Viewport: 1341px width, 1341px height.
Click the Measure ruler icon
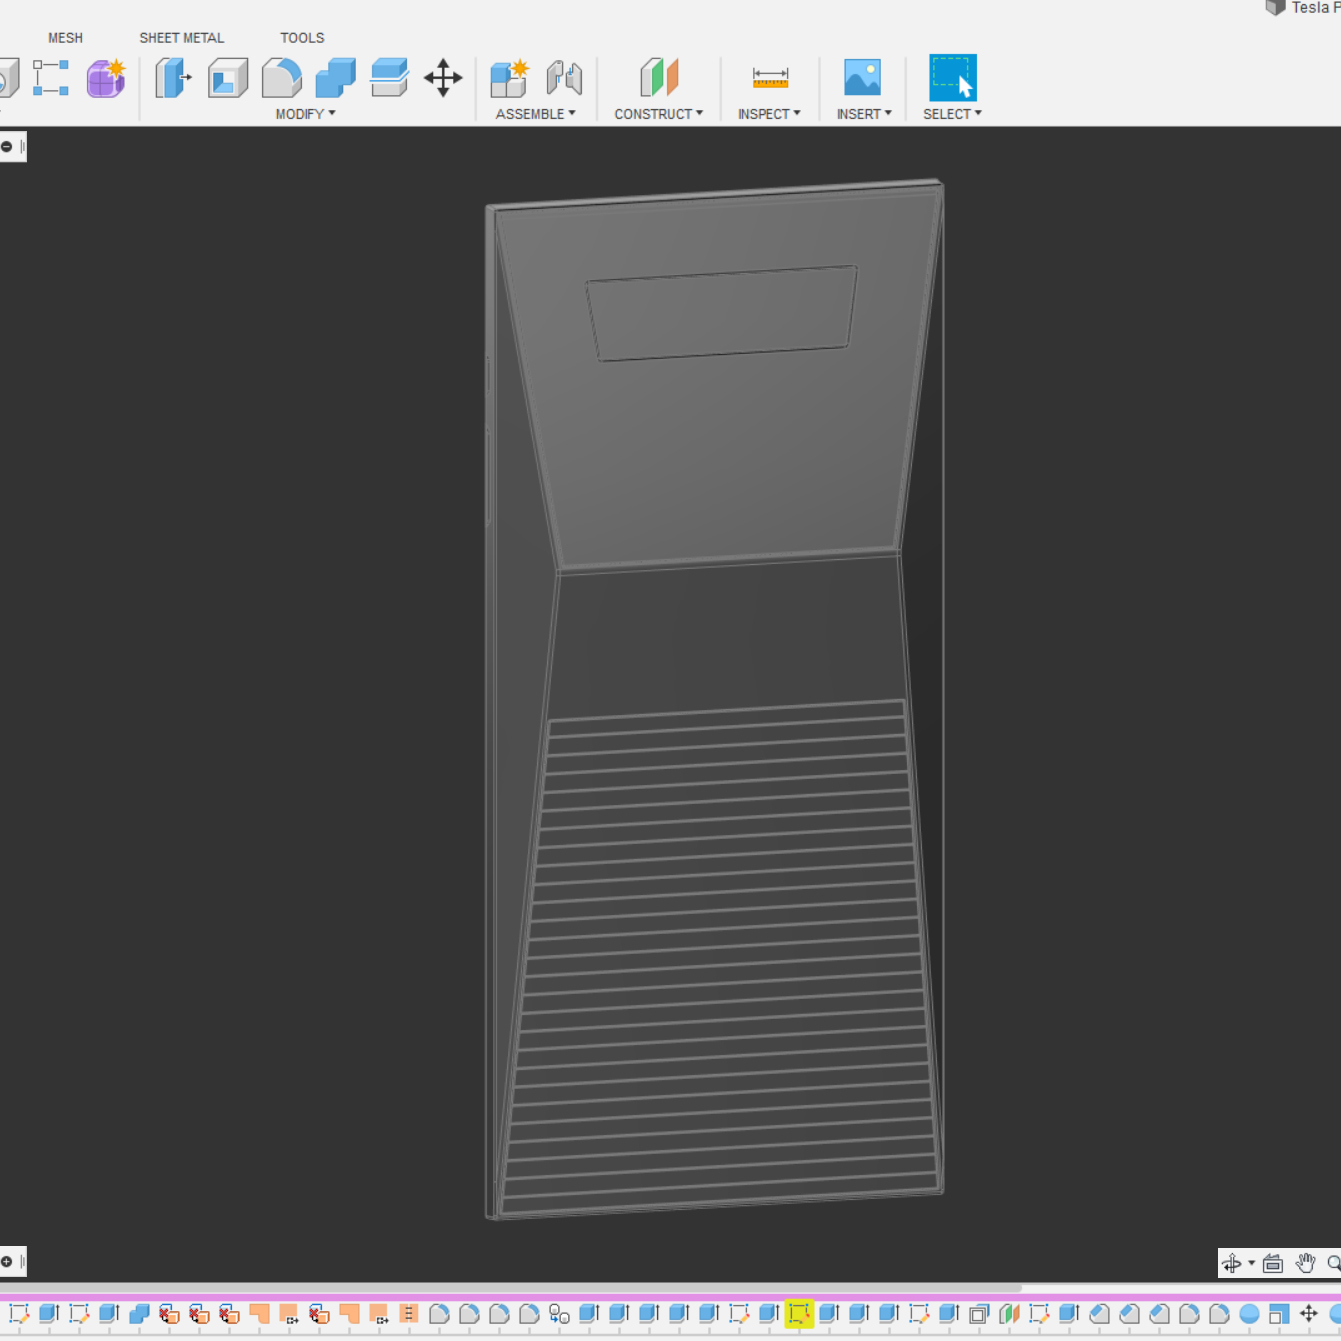click(770, 78)
